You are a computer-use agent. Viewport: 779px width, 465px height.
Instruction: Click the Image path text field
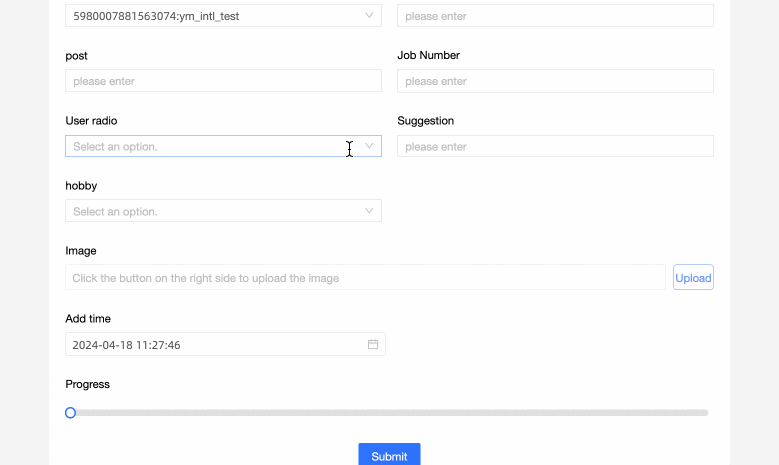[x=365, y=278]
